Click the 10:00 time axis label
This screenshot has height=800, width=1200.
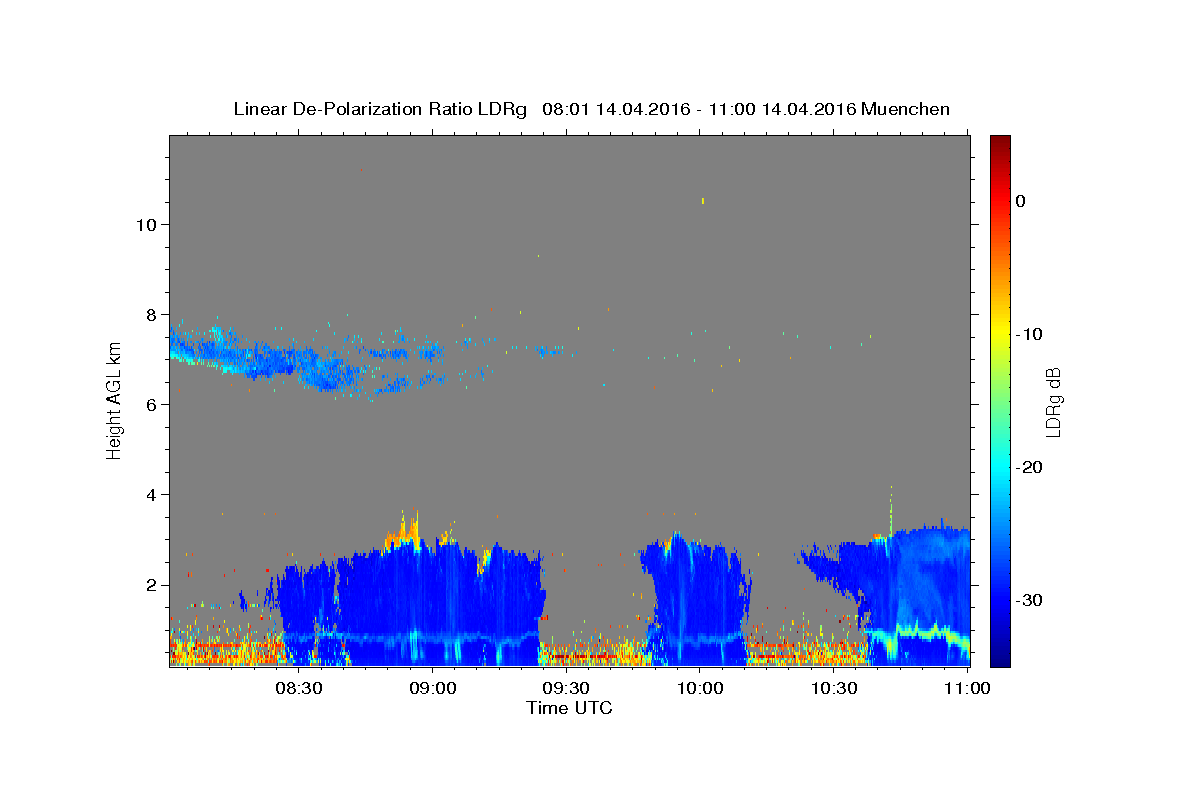coord(699,689)
